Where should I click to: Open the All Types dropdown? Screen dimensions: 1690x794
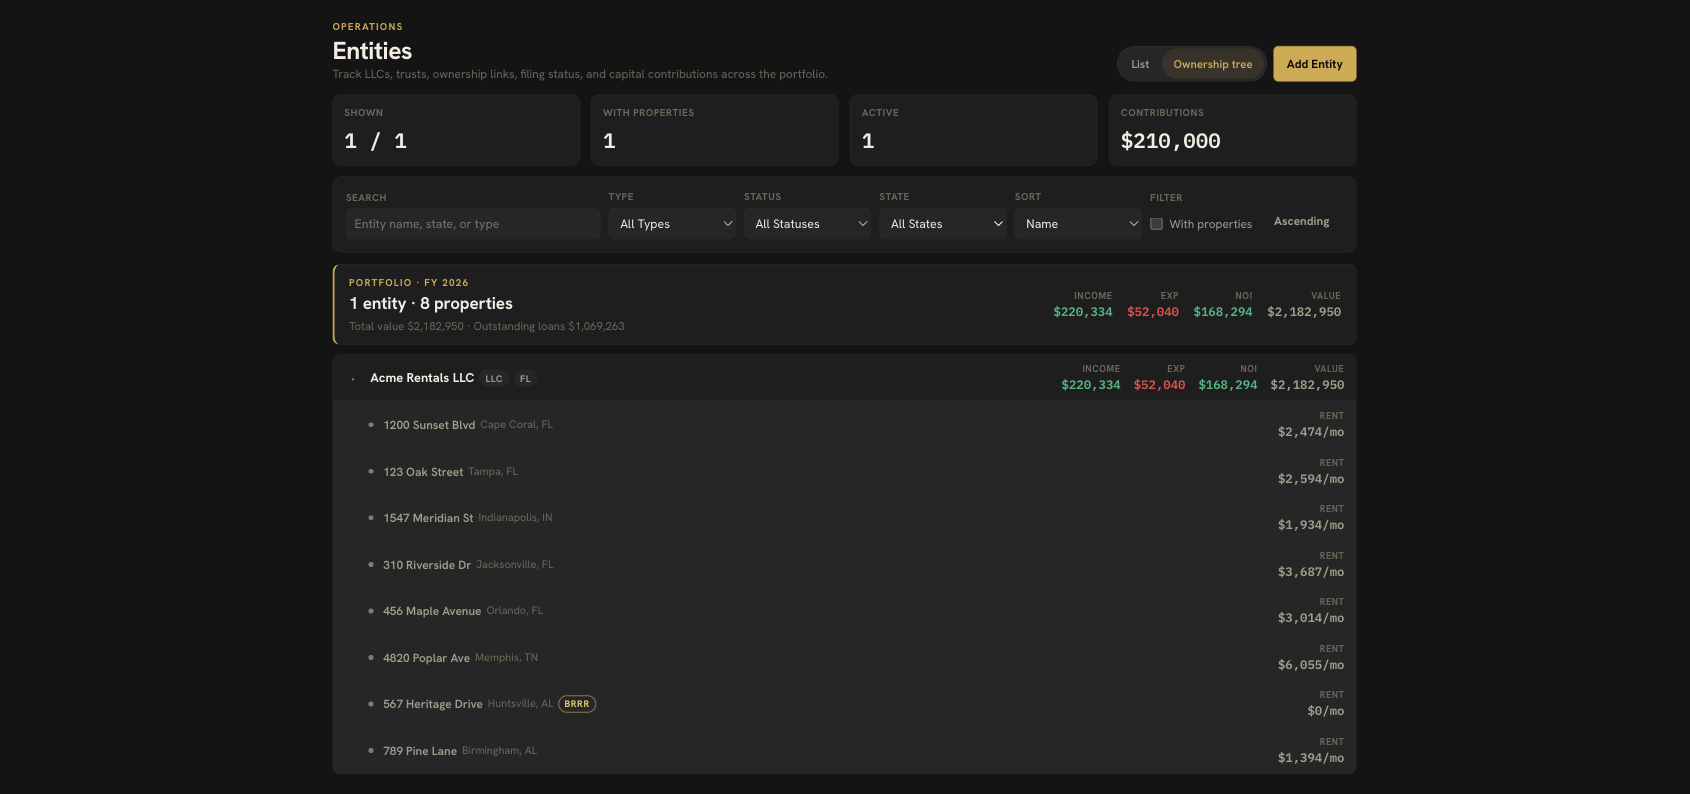click(672, 224)
